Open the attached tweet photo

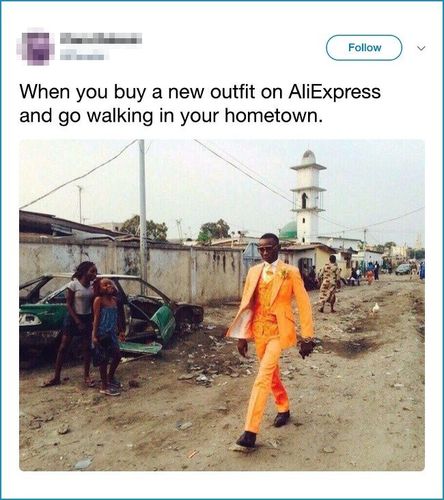click(x=222, y=305)
